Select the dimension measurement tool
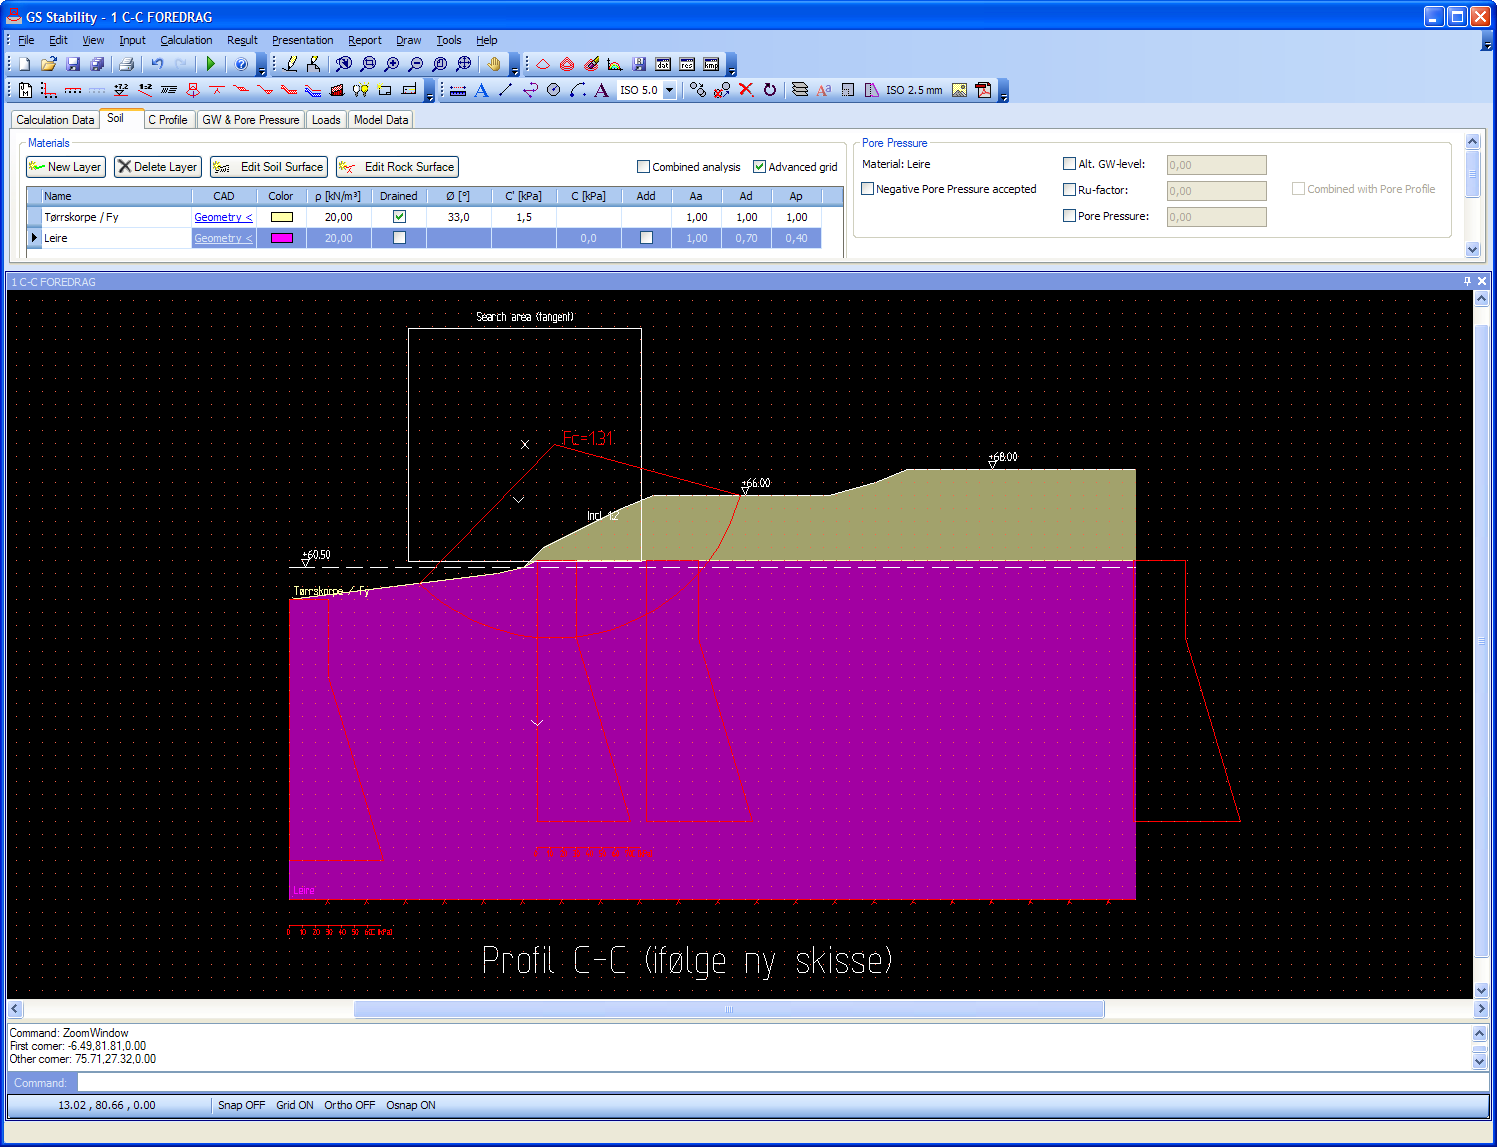Screen dimensions: 1497x1147 click(457, 90)
